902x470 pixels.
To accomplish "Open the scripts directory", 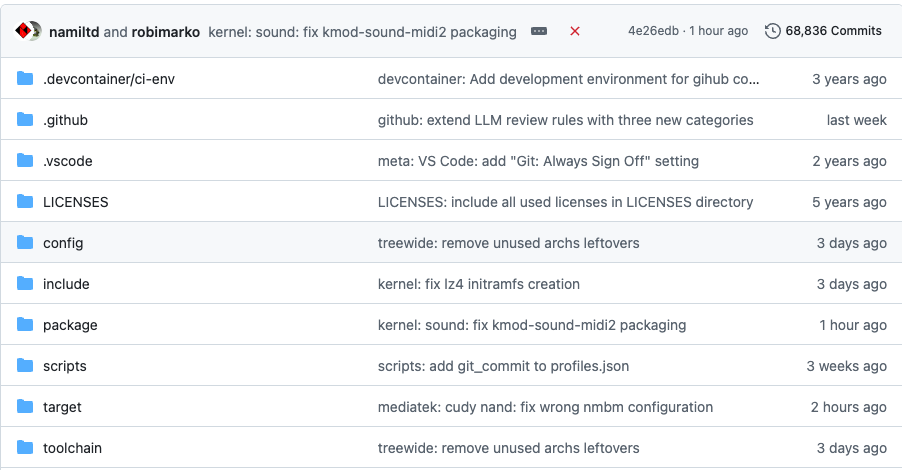I will pos(65,366).
